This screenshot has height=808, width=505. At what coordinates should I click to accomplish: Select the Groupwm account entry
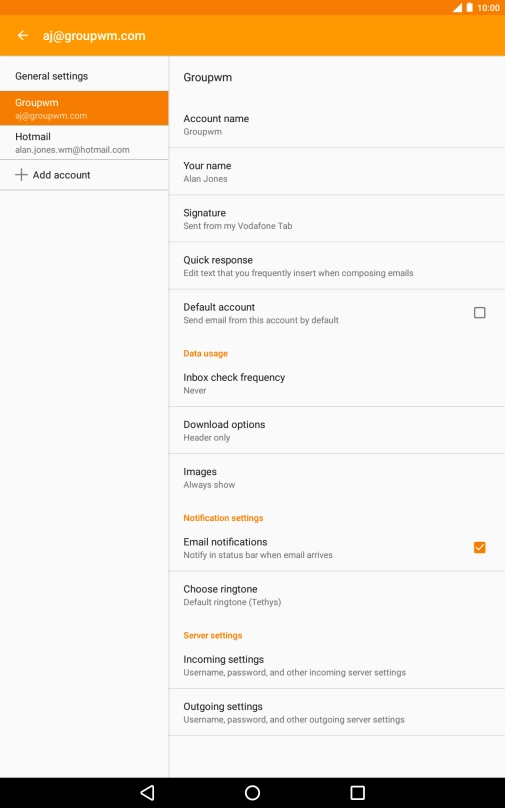click(84, 108)
